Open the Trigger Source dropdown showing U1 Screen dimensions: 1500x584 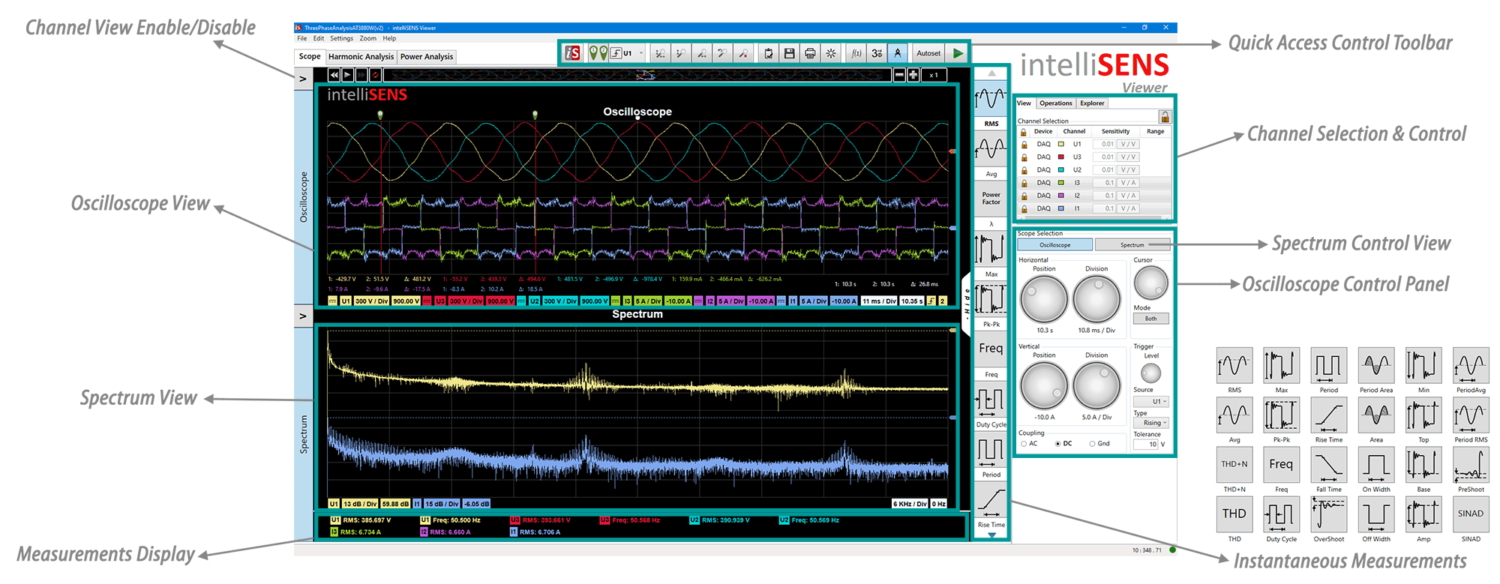(1151, 402)
